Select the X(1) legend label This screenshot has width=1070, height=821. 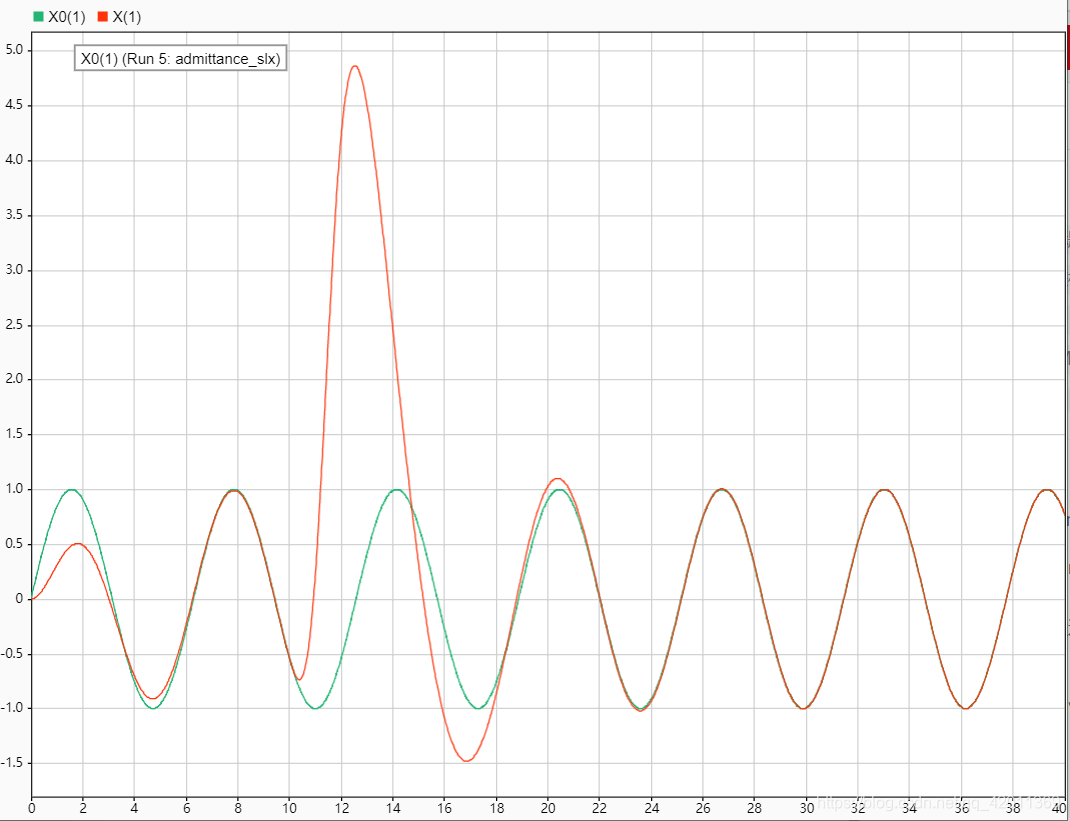(127, 17)
